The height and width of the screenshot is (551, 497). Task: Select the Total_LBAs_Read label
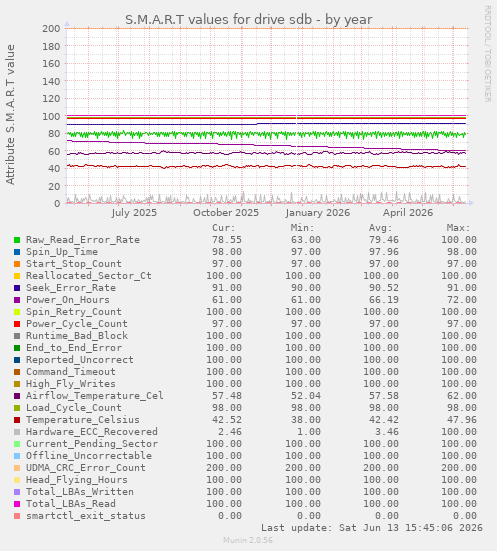point(71,504)
